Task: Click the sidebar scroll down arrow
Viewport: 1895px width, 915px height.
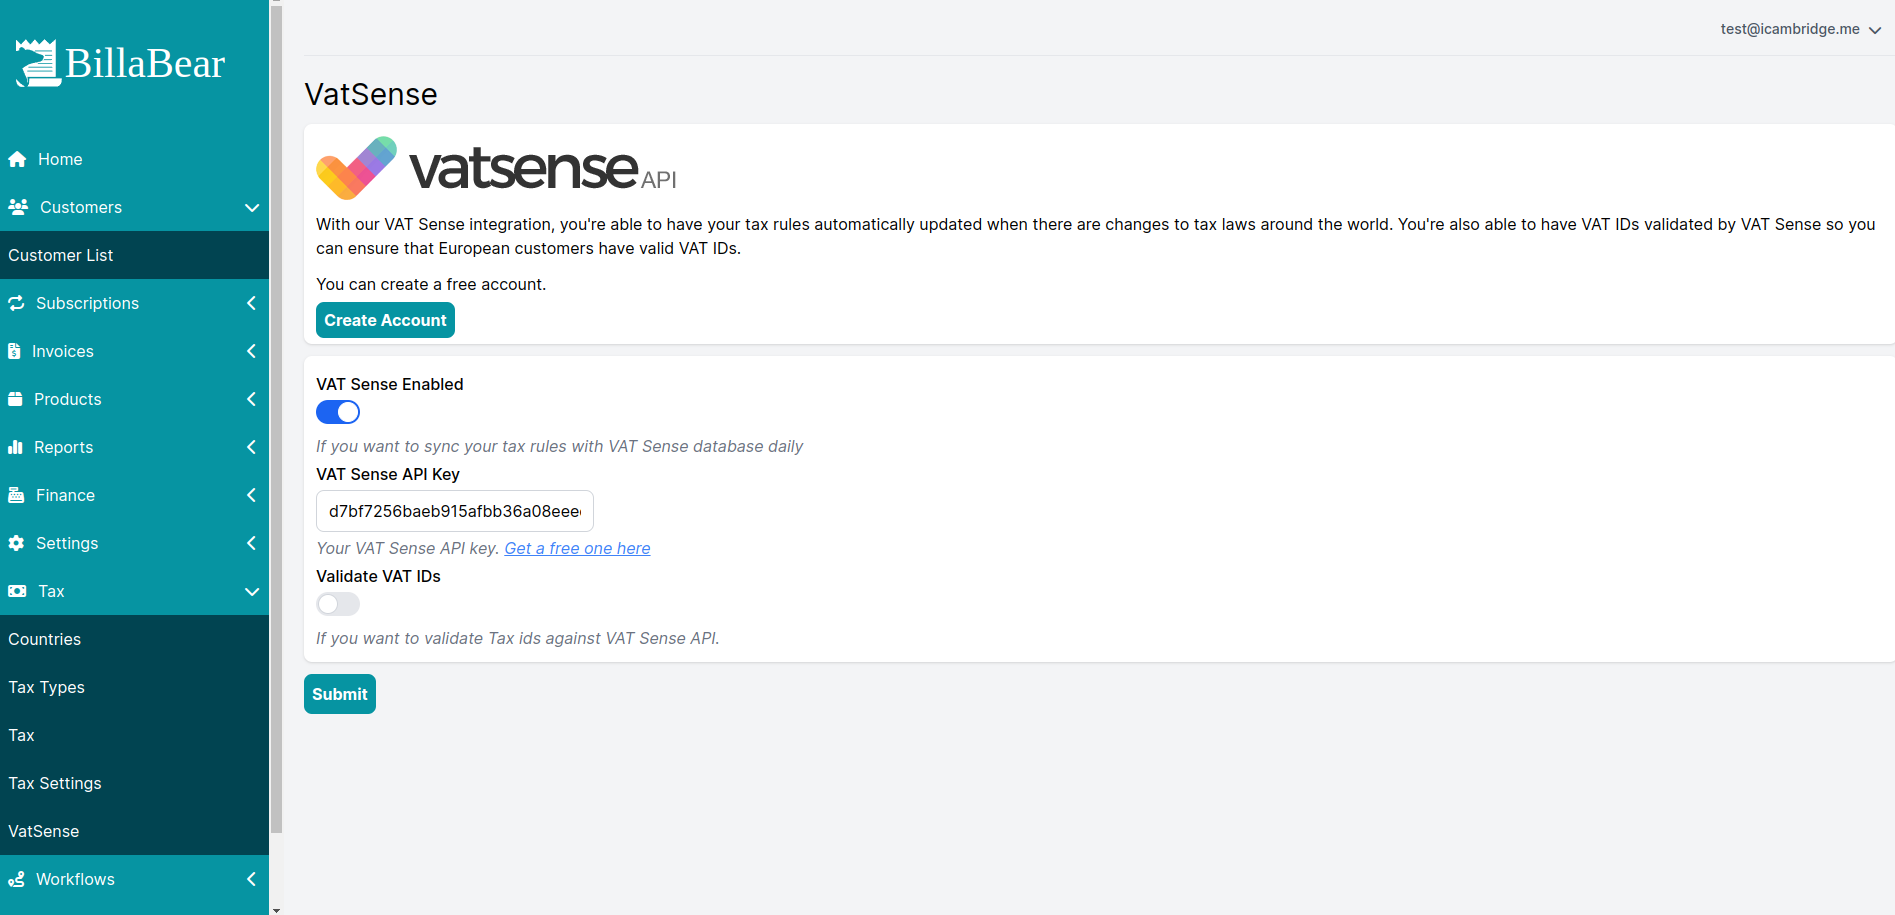Action: point(276,910)
